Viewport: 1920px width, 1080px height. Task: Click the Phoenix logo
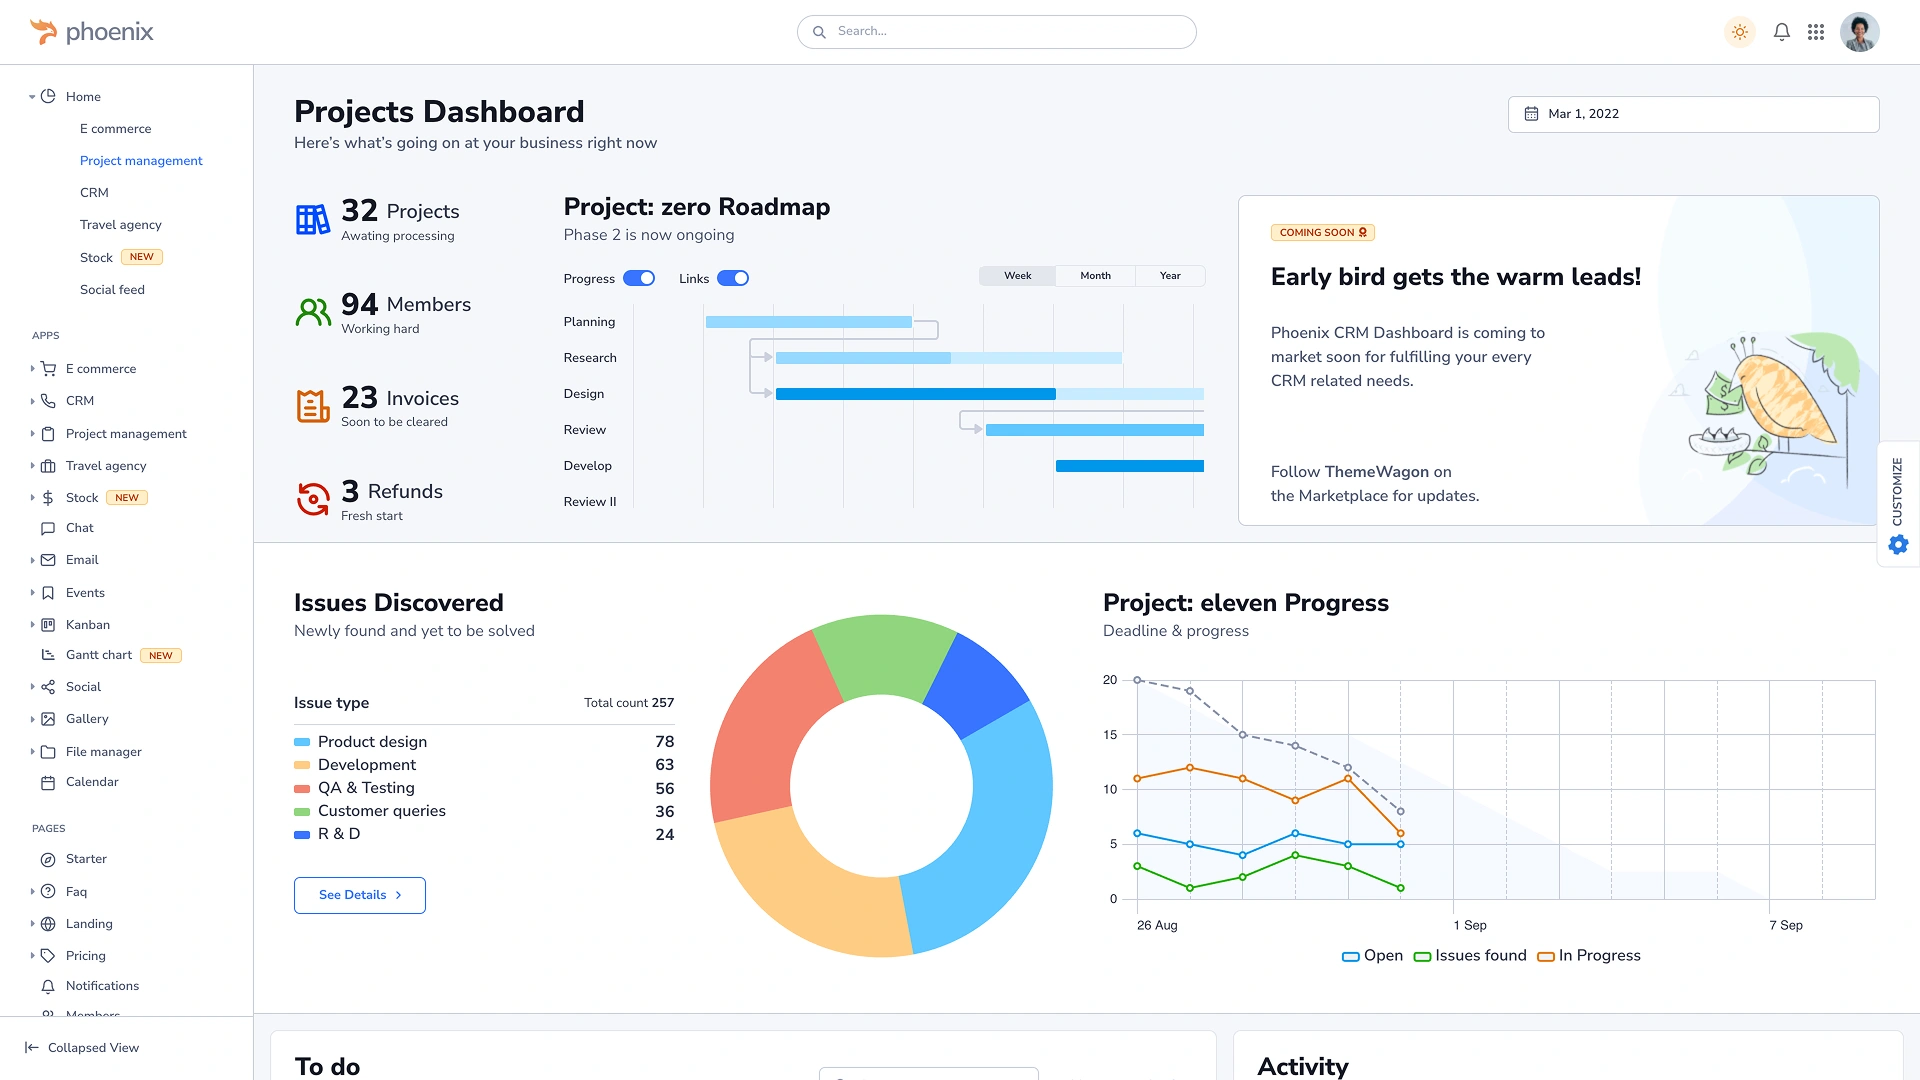point(91,32)
